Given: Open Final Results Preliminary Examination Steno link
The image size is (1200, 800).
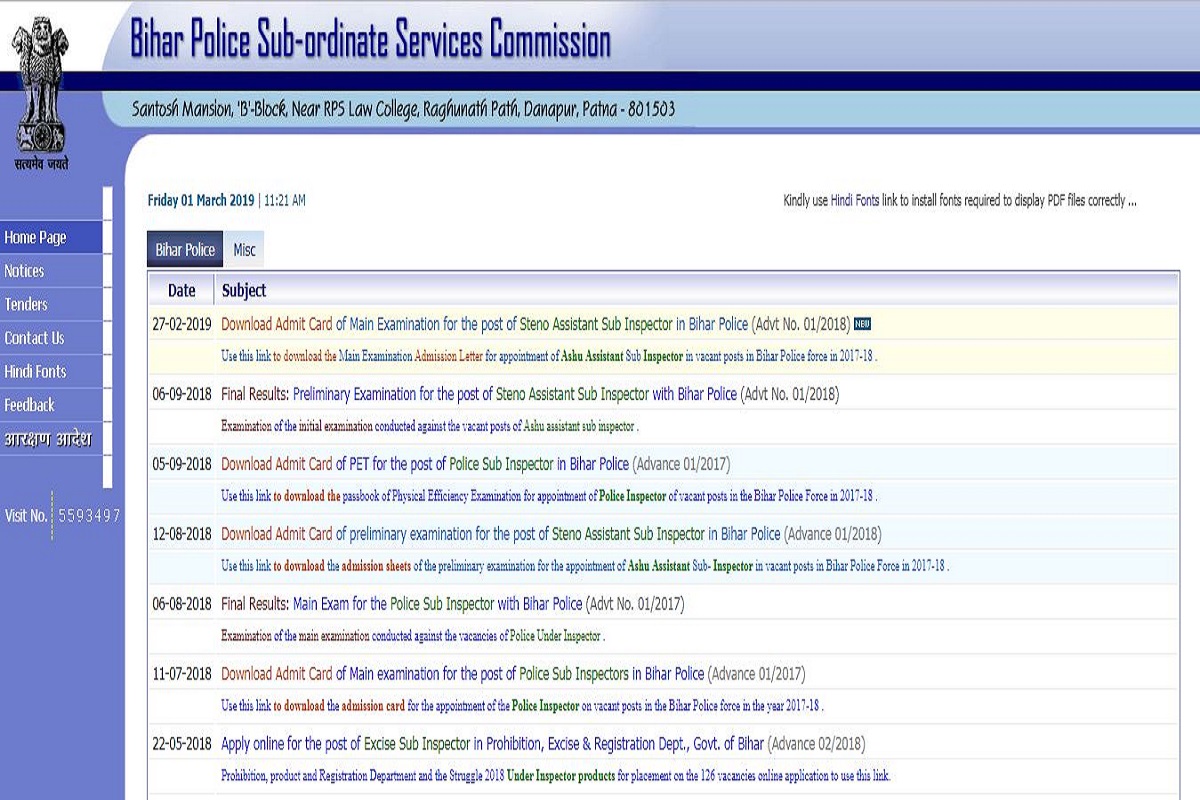Looking at the screenshot, I should coord(530,394).
